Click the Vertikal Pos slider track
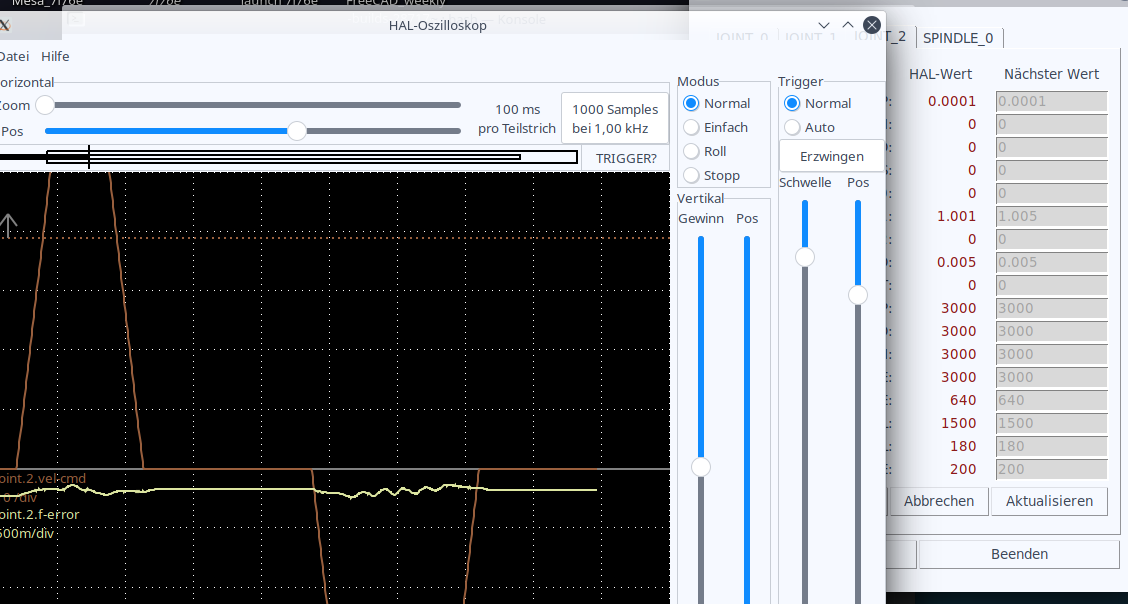Screen dimensions: 1128x604 click(x=747, y=420)
